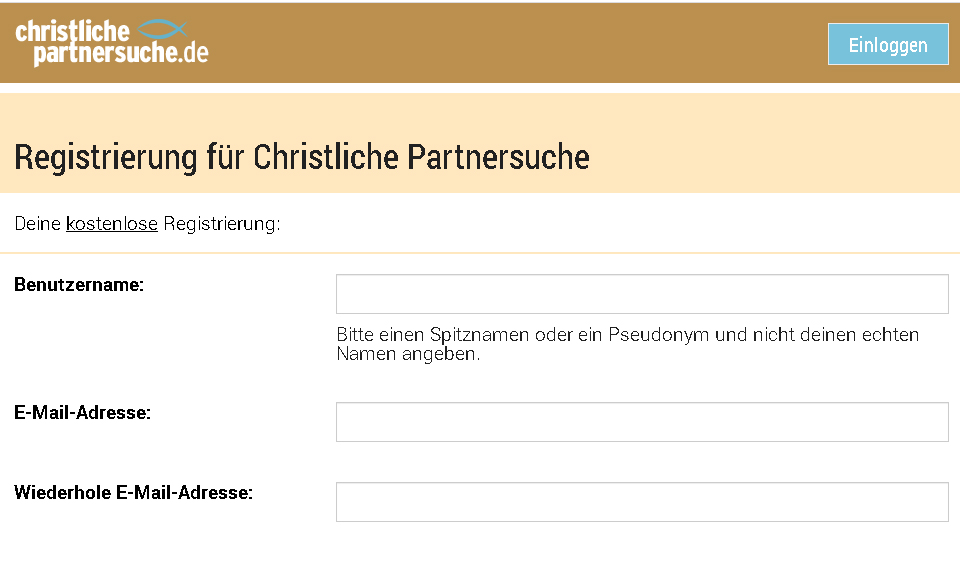Viewport: 960px width, 561px height.
Task: Select the Wiederhole E-Mail-Adresse input field
Action: point(641,502)
